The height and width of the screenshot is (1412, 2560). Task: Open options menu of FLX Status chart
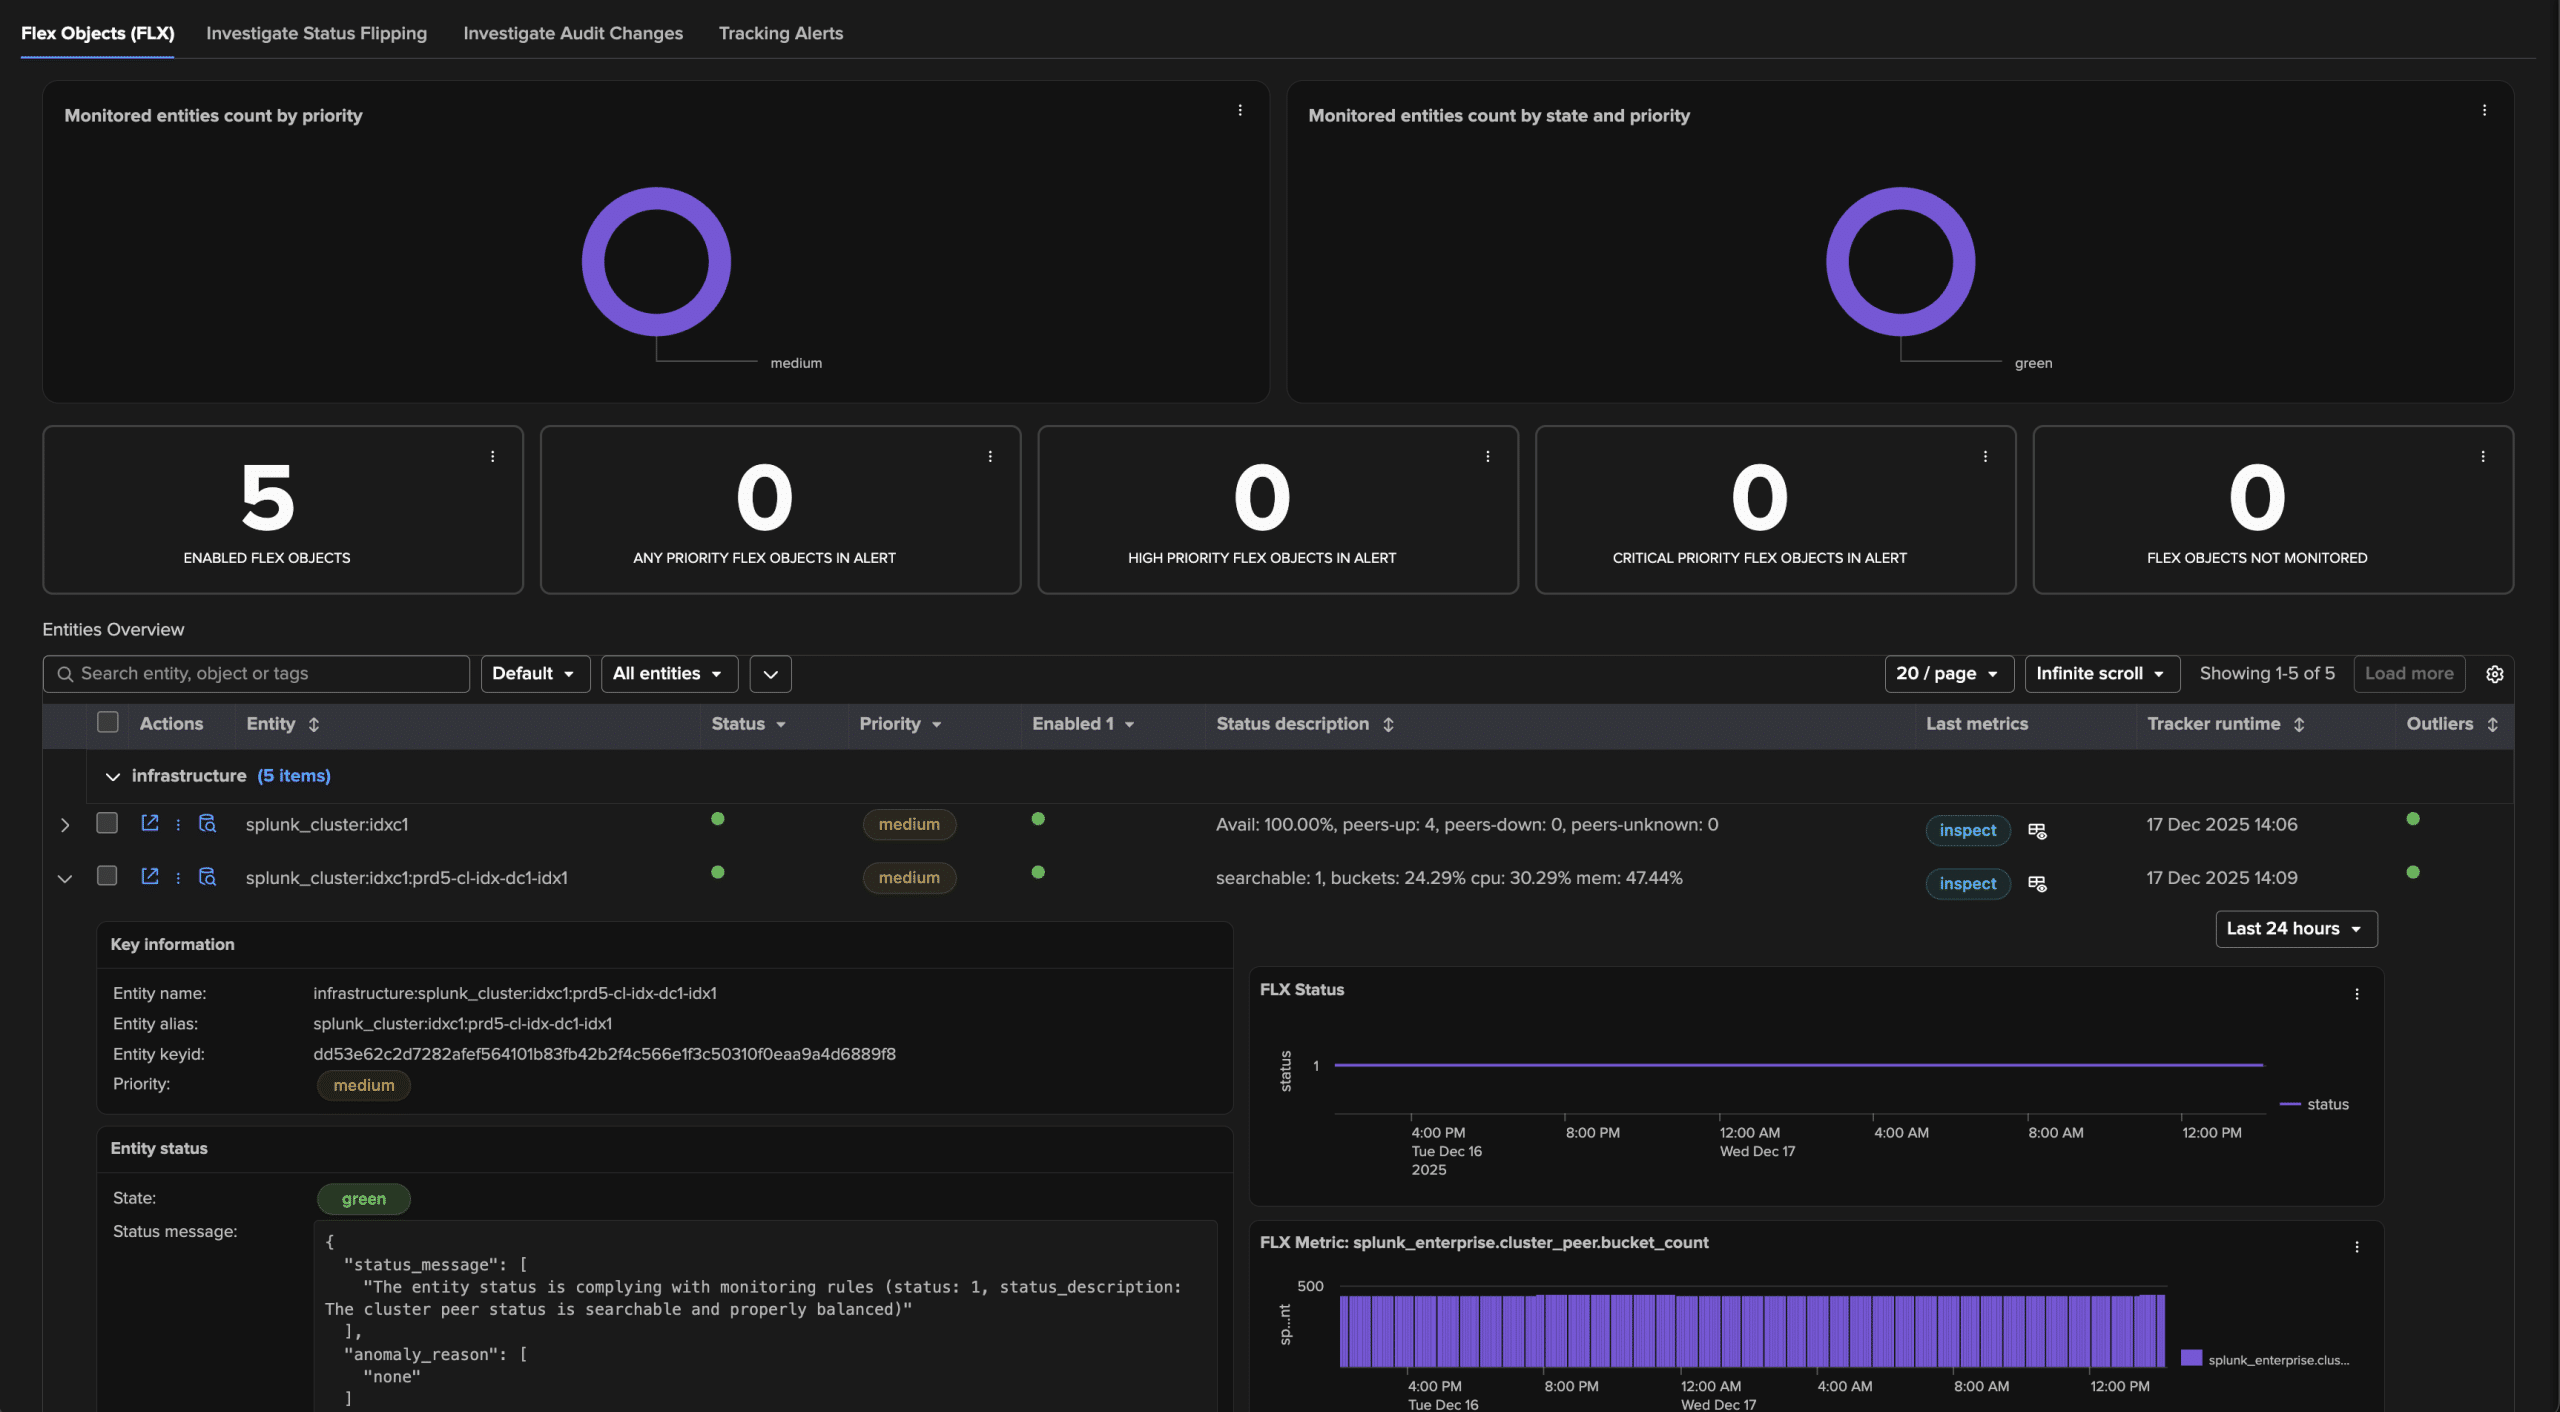tap(2356, 994)
